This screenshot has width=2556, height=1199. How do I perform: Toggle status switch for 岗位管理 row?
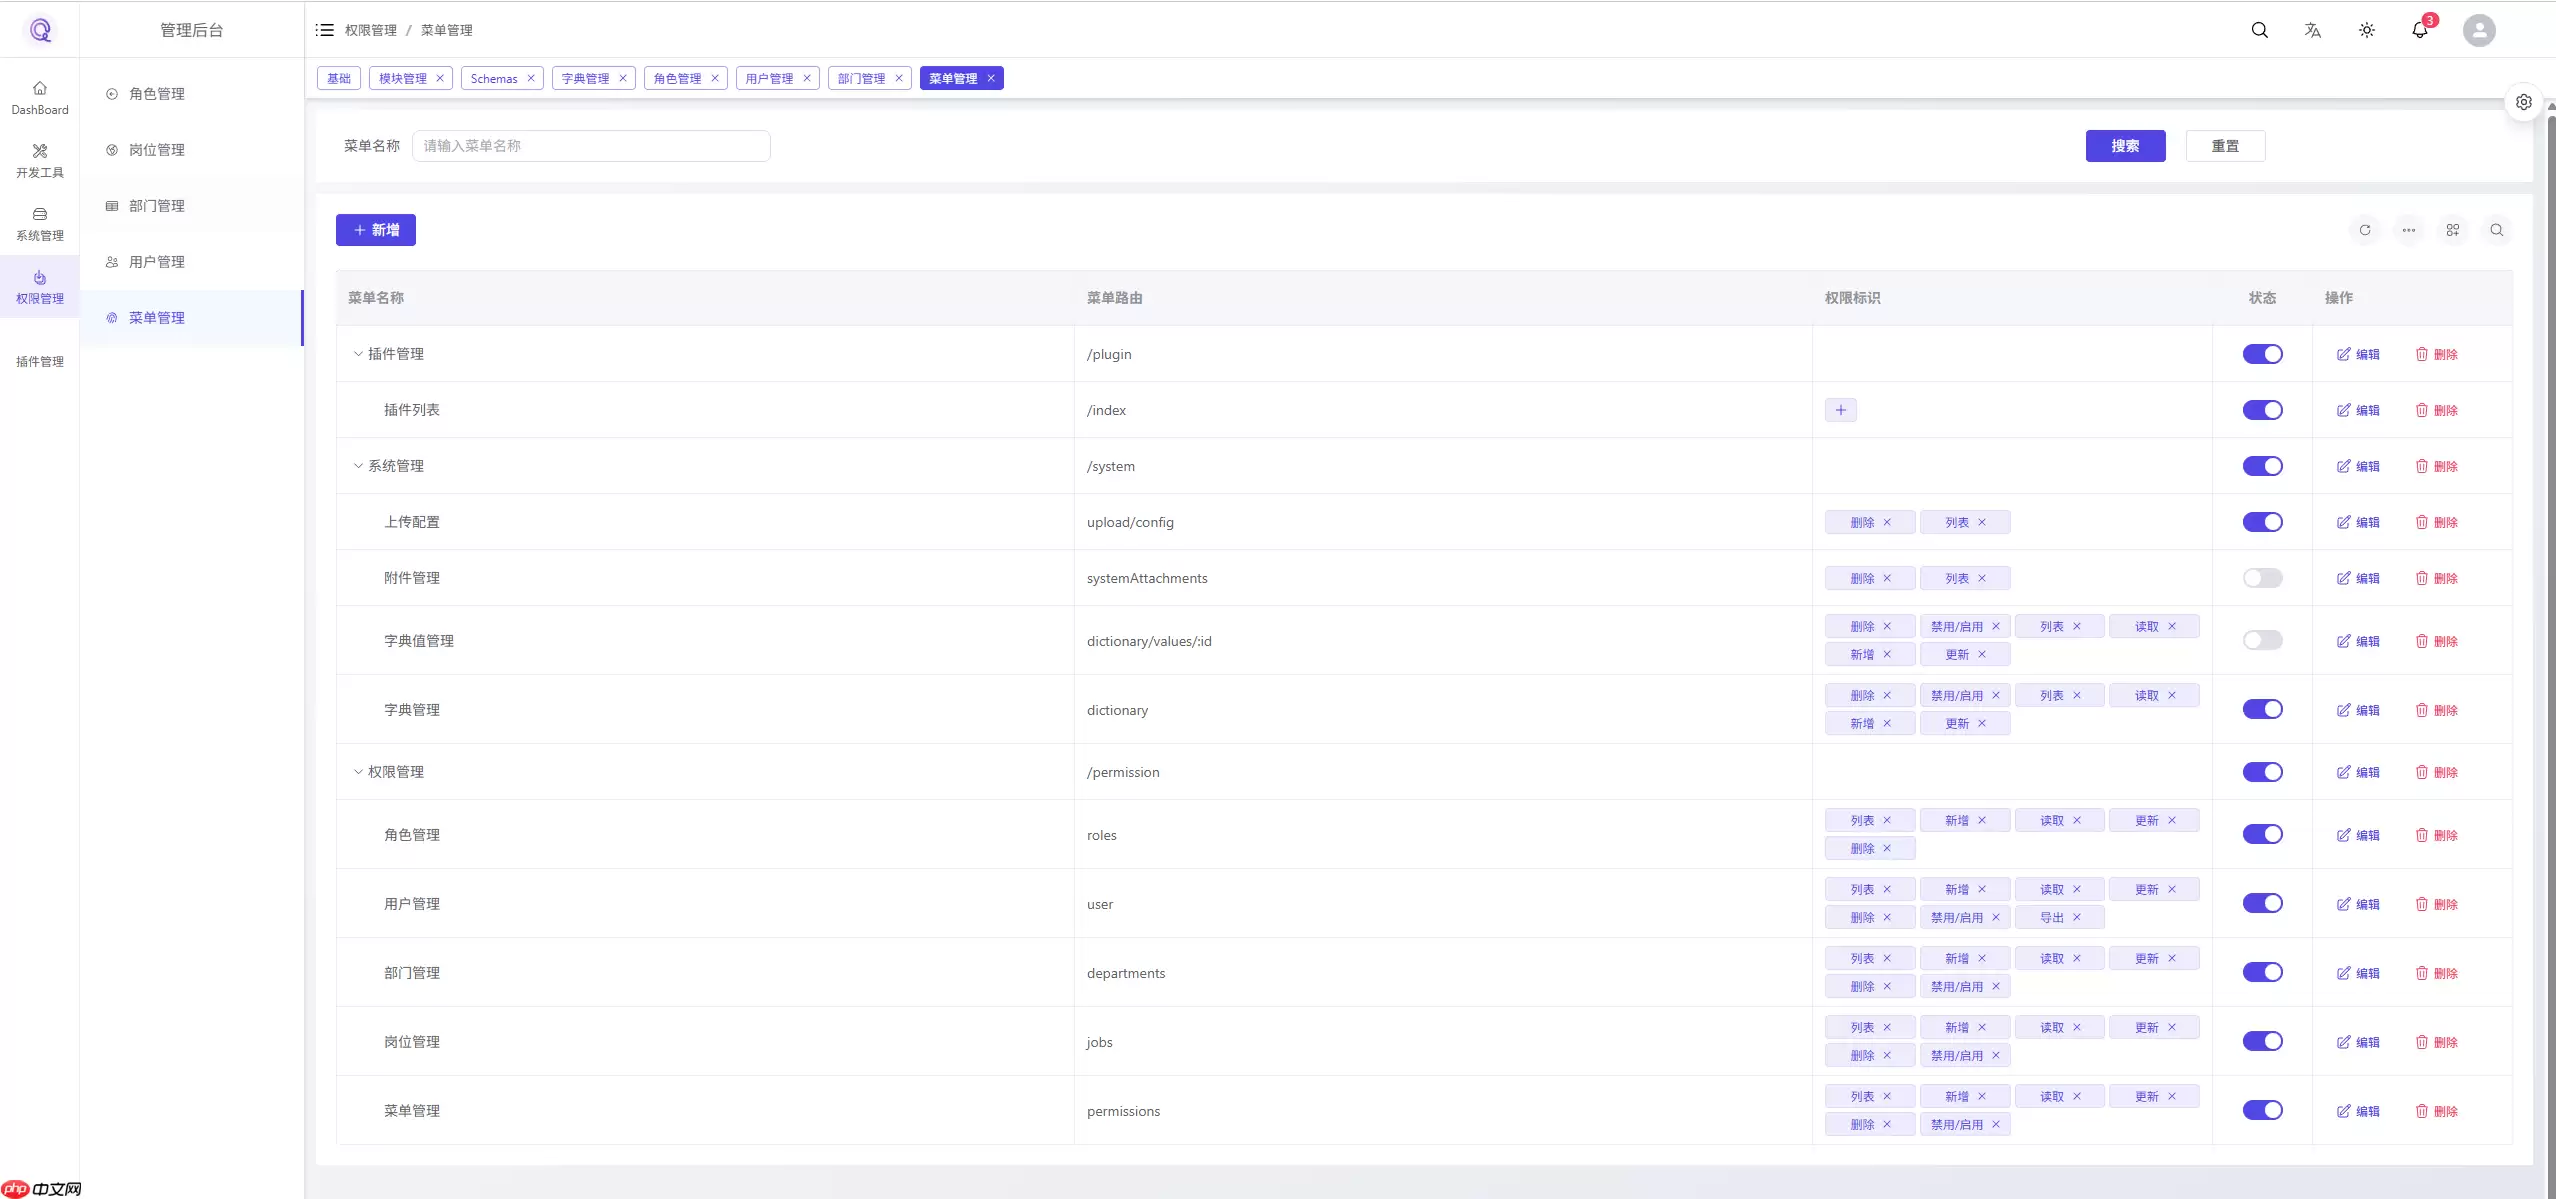2262,1041
